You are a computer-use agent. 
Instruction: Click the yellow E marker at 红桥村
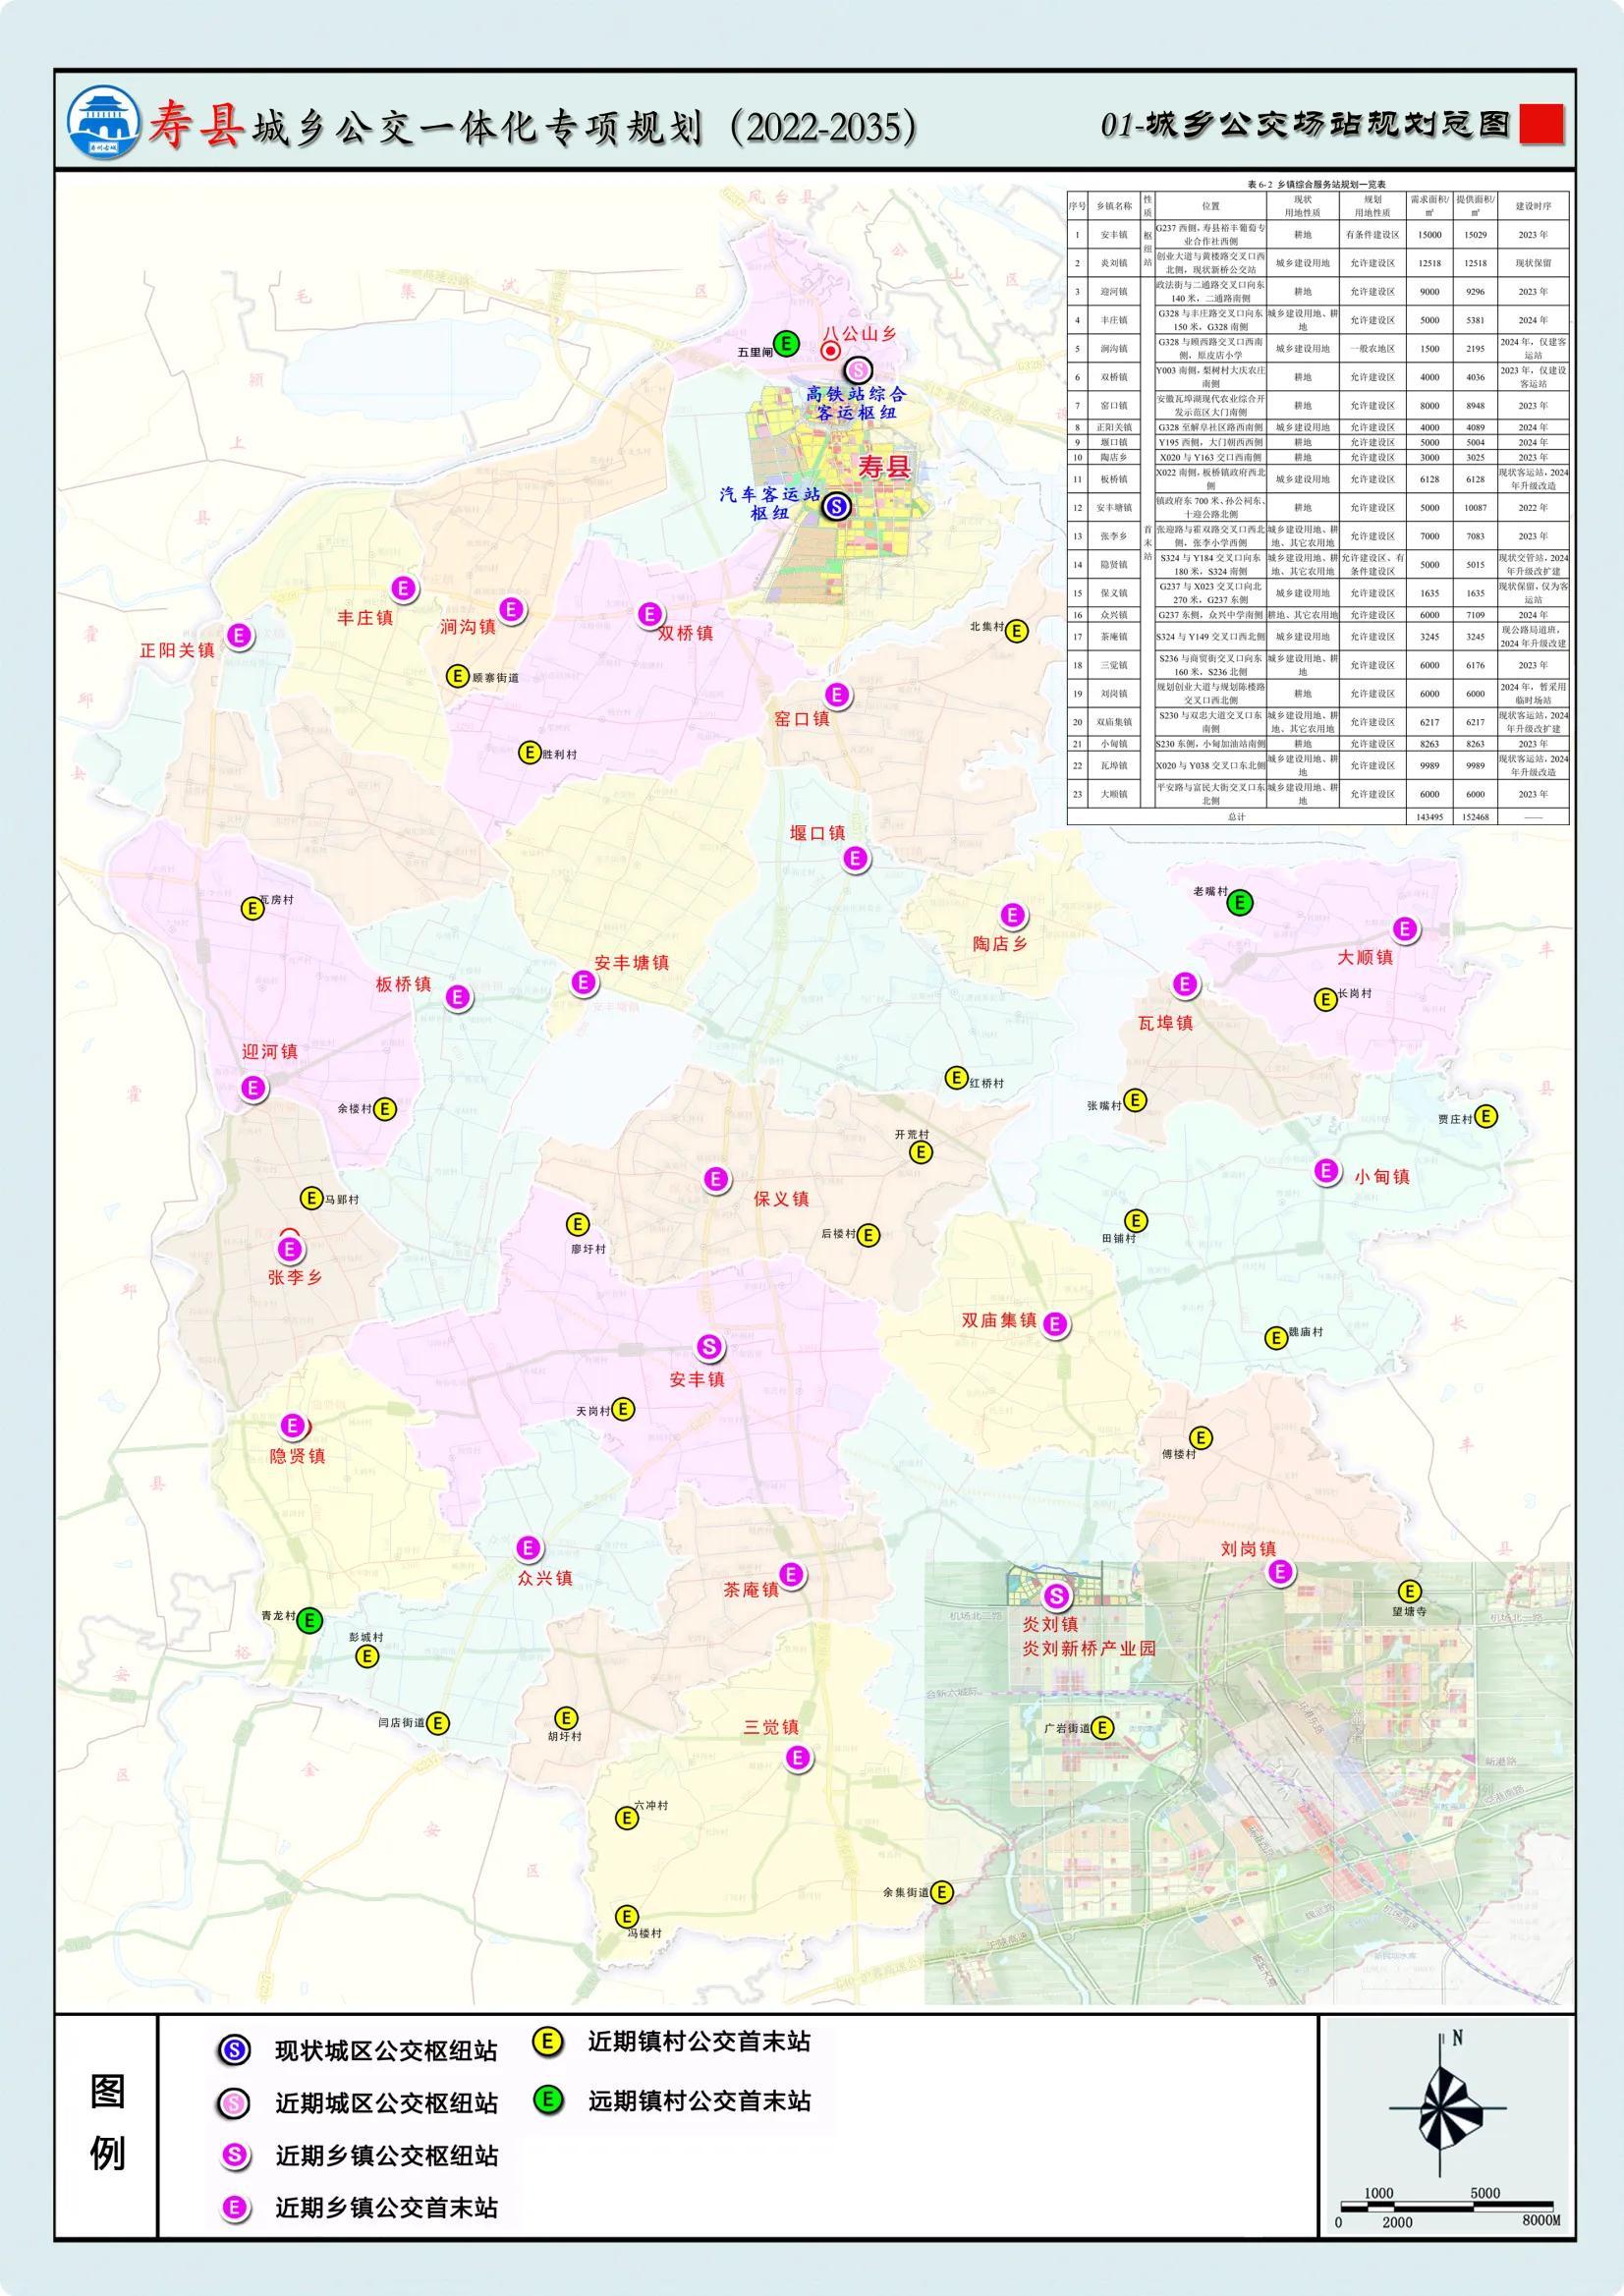click(957, 1077)
